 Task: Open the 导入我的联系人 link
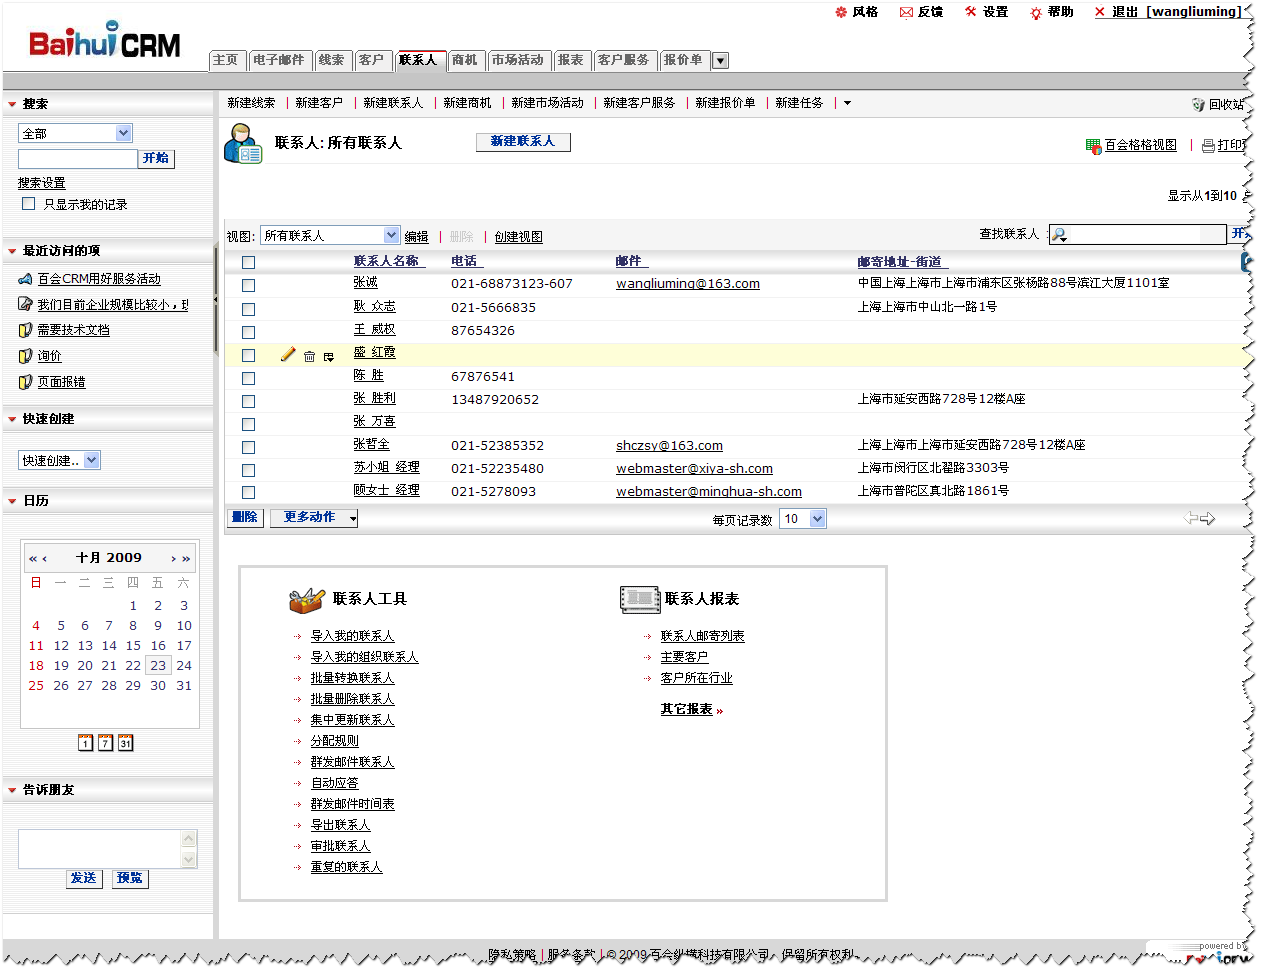tap(352, 636)
